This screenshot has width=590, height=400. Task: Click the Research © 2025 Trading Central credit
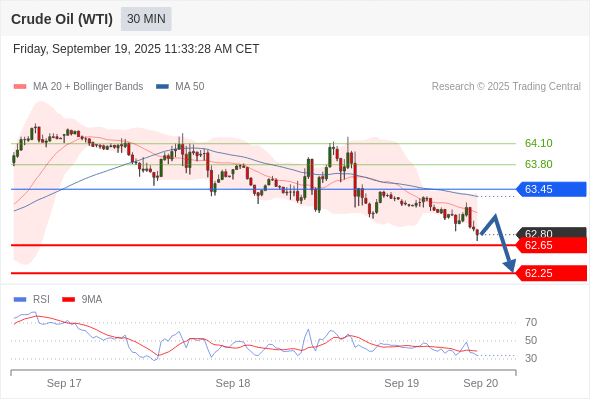tap(506, 87)
